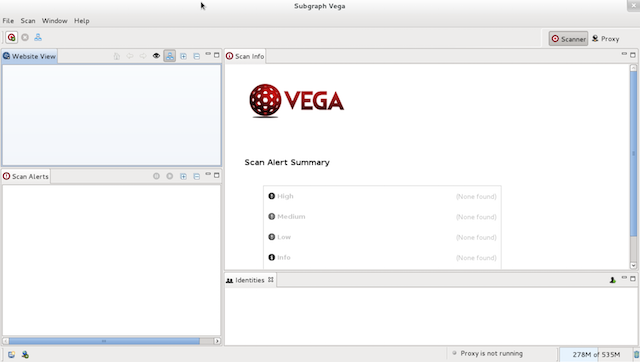The image size is (640, 362).
Task: Open the Scan menu
Action: point(28,21)
